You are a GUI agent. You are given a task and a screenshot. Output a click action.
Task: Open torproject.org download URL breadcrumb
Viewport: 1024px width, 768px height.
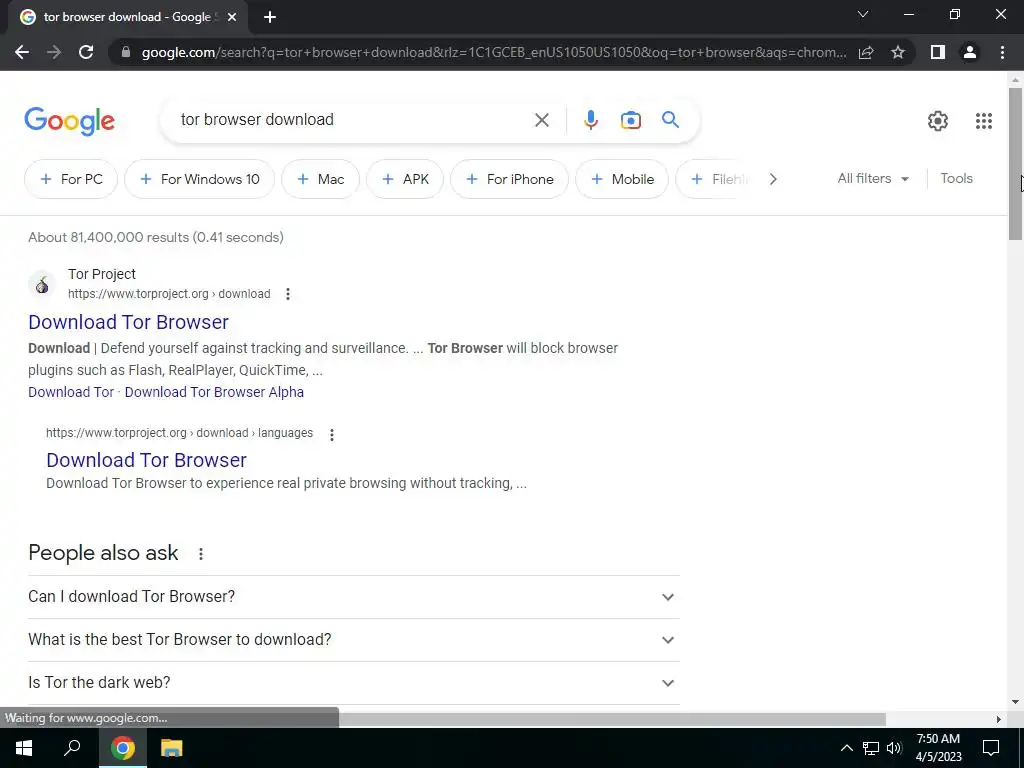point(169,294)
